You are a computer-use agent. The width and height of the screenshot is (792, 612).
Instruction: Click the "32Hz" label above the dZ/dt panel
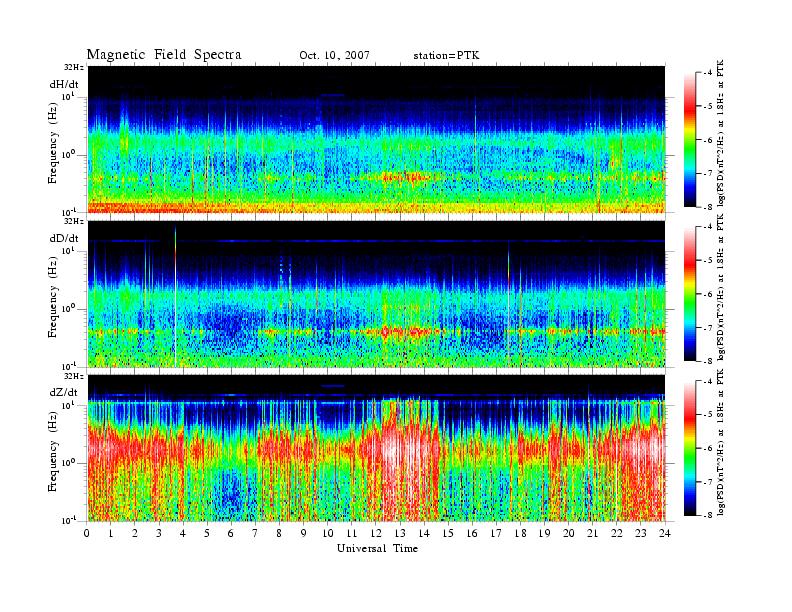pyautogui.click(x=73, y=376)
